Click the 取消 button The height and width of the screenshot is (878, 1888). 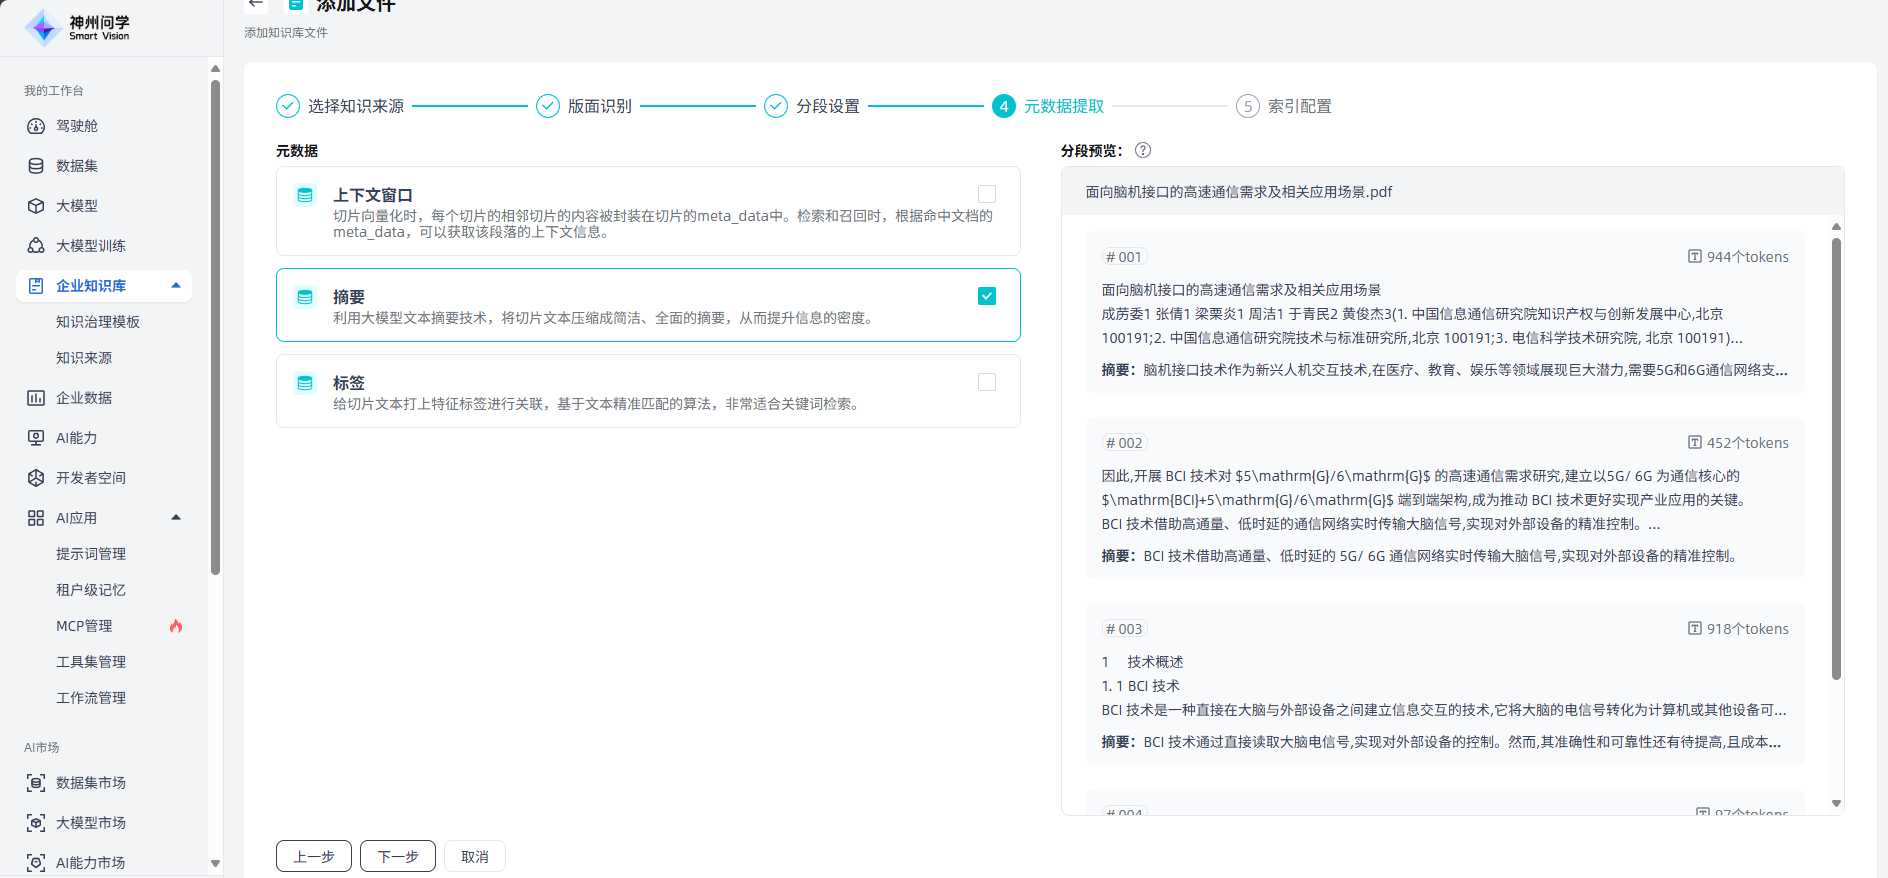[x=475, y=856]
